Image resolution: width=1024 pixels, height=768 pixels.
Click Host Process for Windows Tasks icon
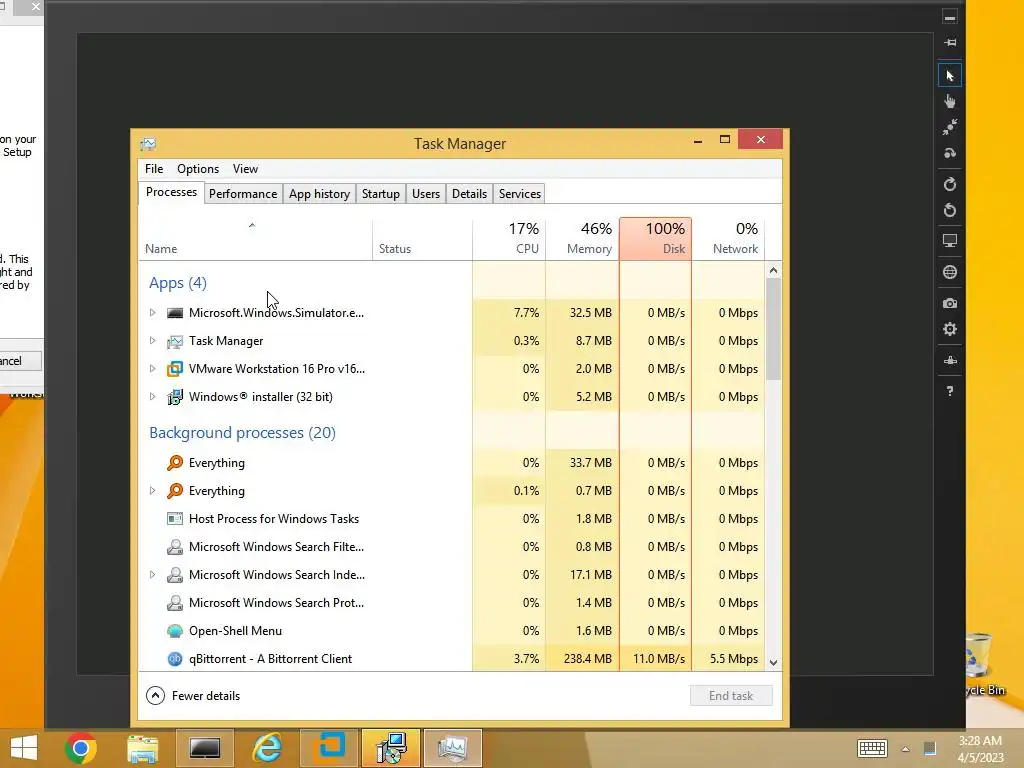click(x=174, y=519)
